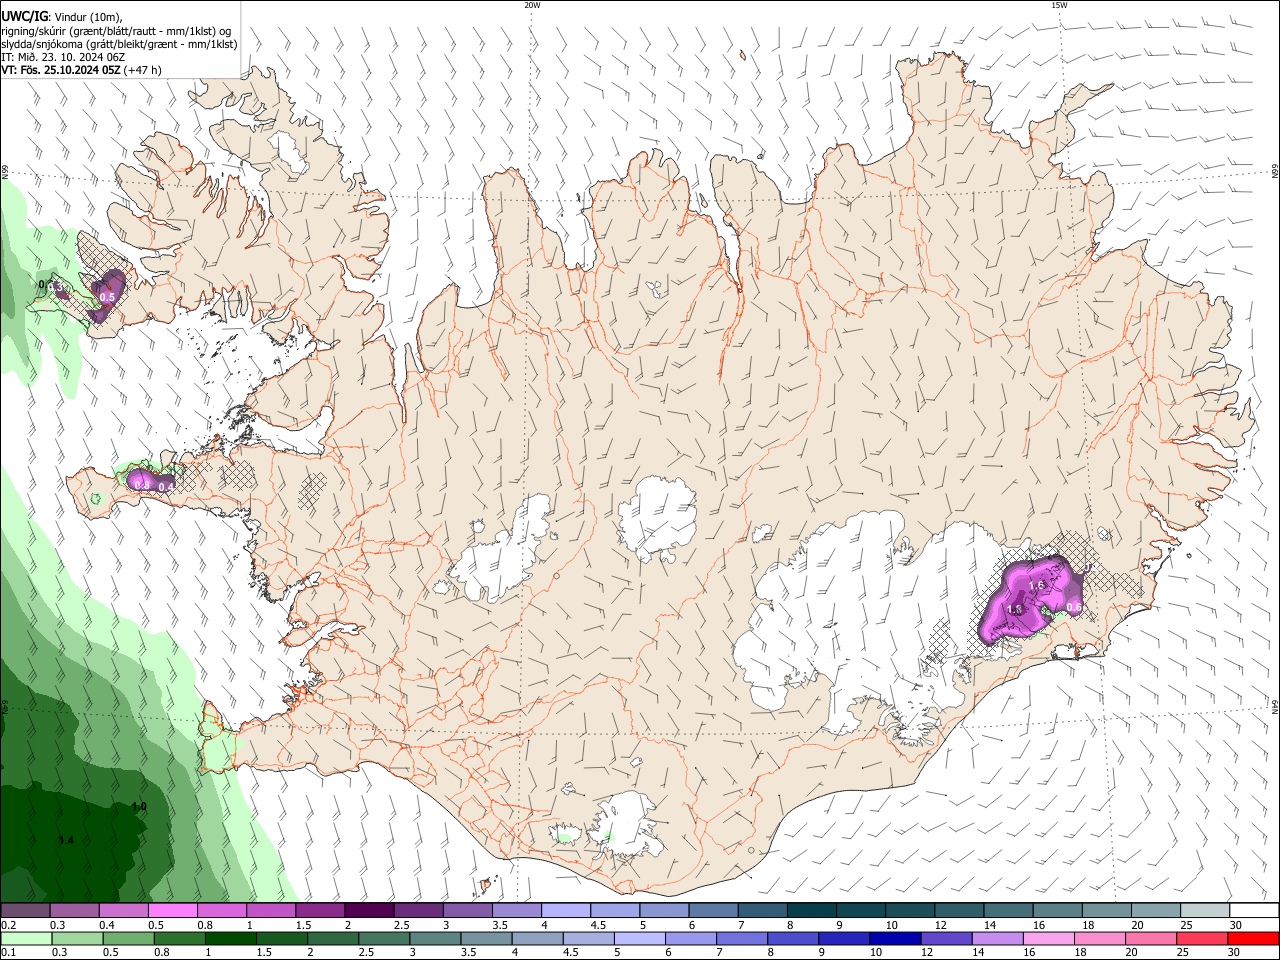Click the 20W longitude label
The height and width of the screenshot is (960, 1280).
coord(532,5)
